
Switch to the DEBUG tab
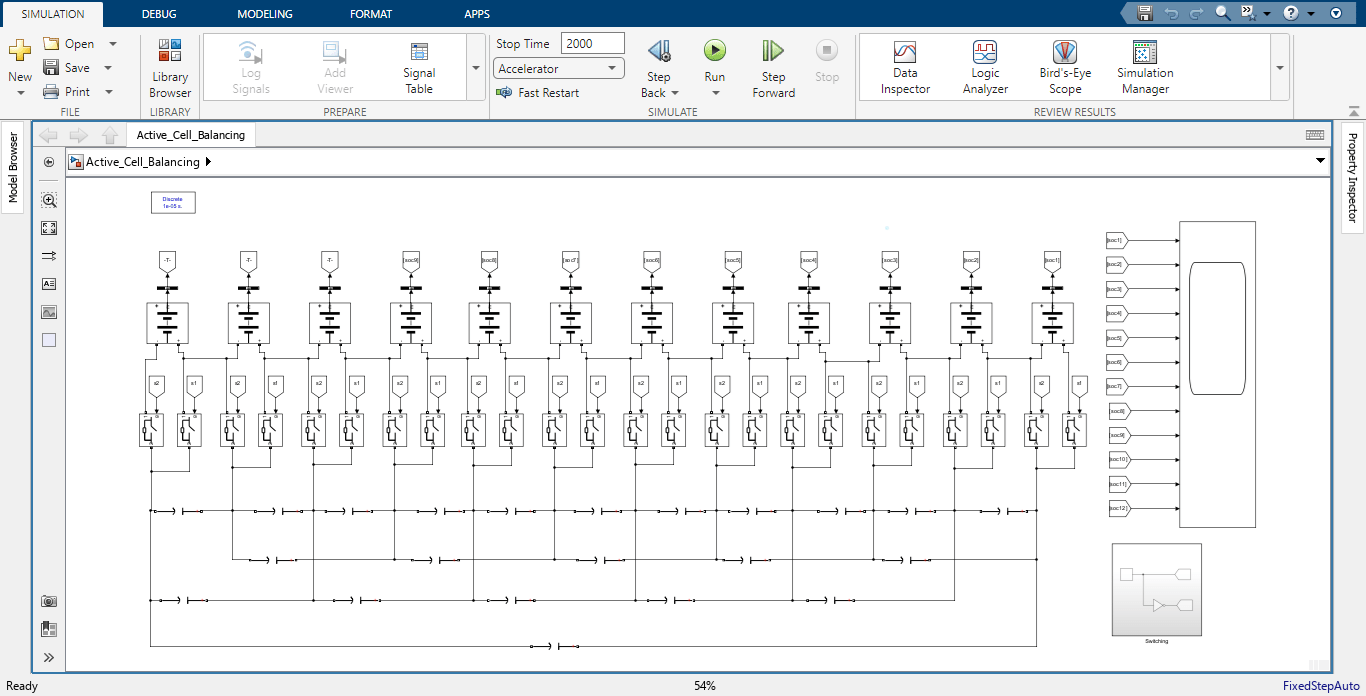tap(159, 14)
